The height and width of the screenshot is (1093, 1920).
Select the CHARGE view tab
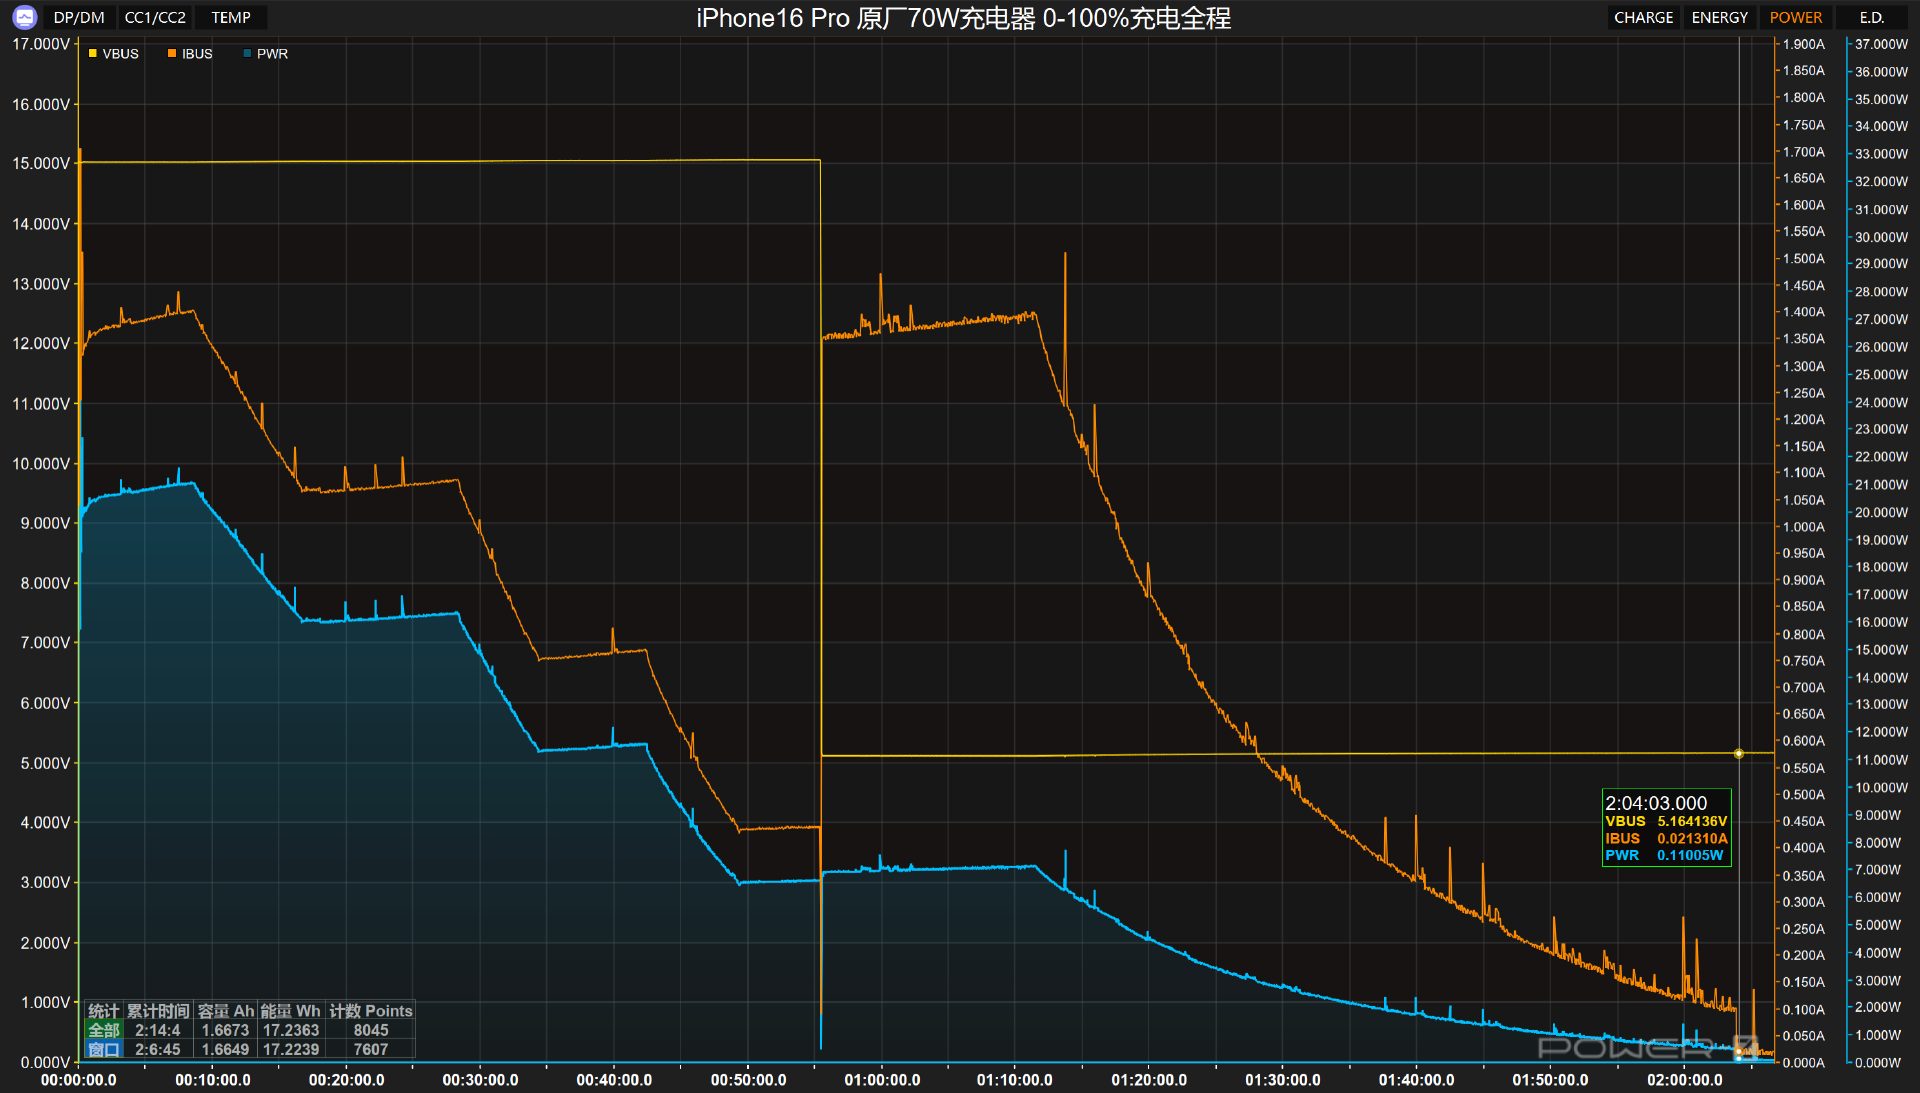click(1643, 17)
